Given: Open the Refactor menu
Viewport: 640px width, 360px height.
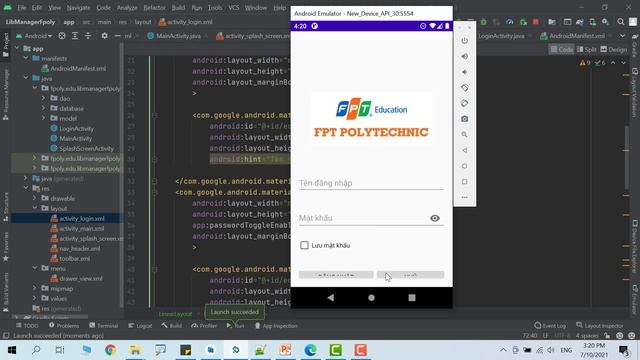Looking at the screenshot, I should coord(154,7).
